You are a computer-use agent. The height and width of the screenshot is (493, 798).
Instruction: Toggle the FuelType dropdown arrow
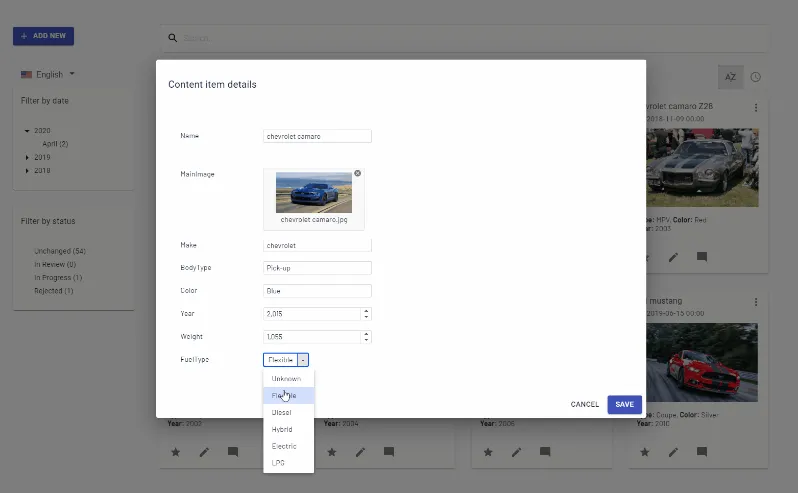pyautogui.click(x=303, y=360)
